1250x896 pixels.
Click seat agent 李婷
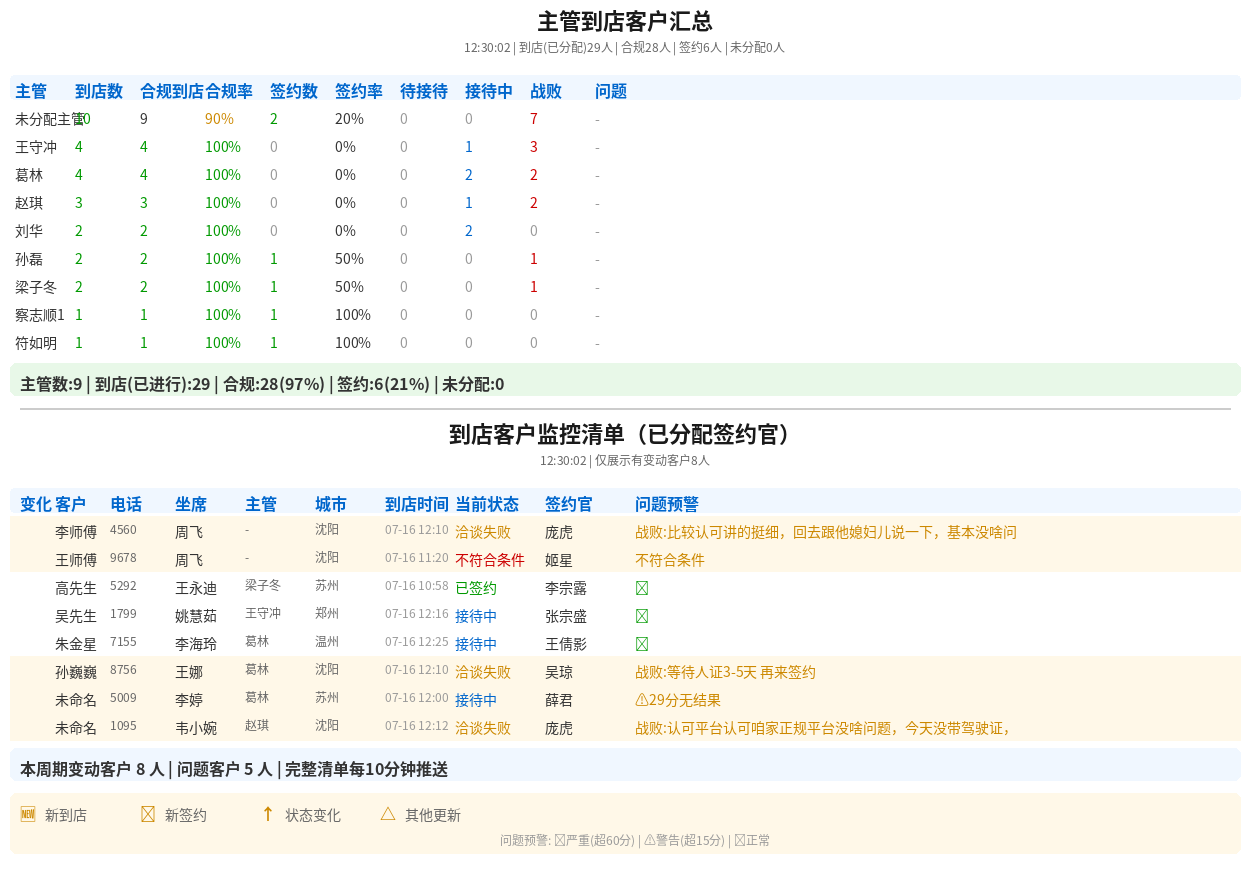[189, 700]
